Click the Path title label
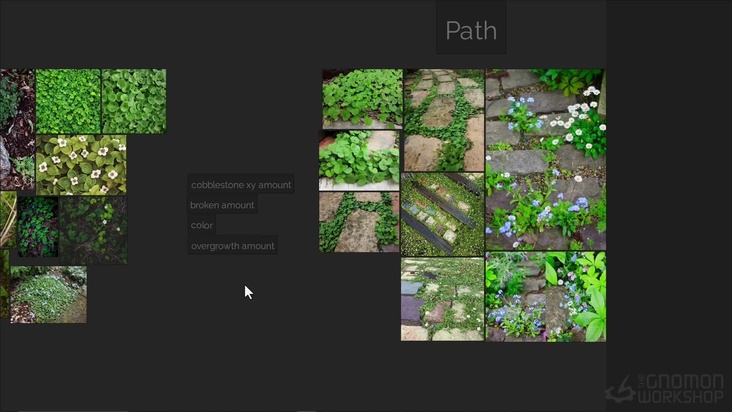 pyautogui.click(x=471, y=30)
